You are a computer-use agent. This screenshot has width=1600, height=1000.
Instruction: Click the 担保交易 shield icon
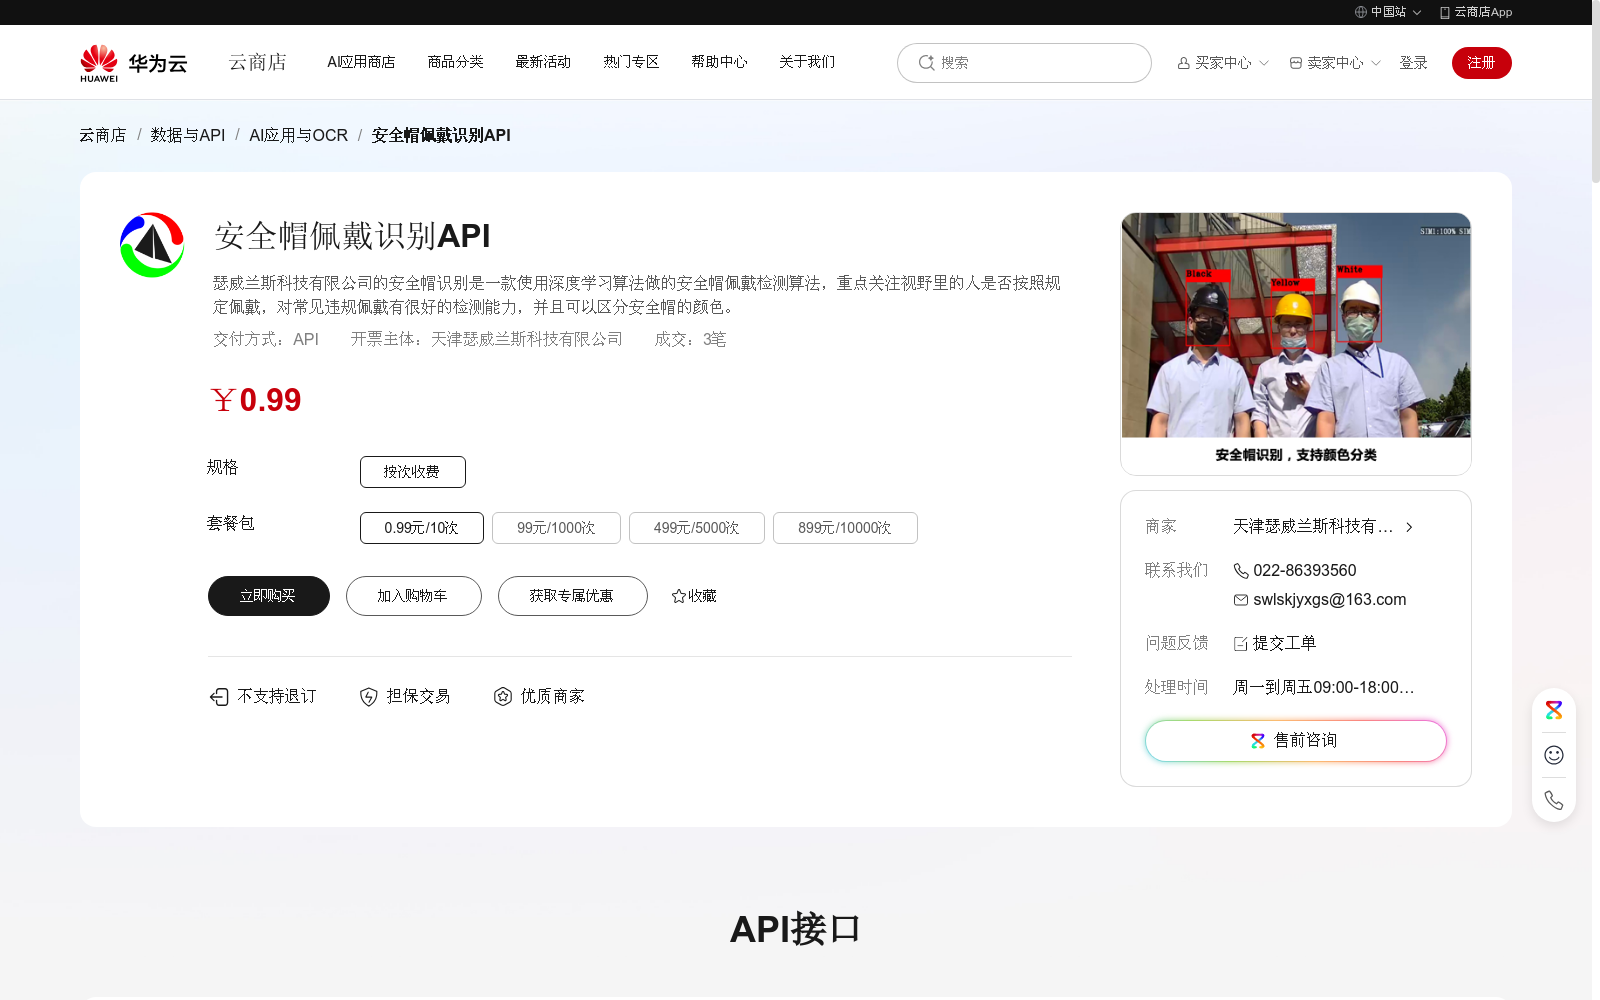pyautogui.click(x=369, y=696)
